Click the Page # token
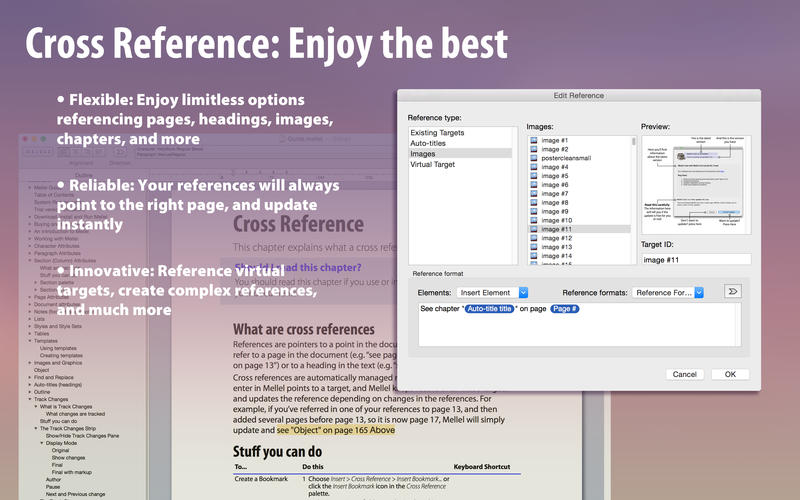Image resolution: width=800 pixels, height=500 pixels. tap(565, 309)
